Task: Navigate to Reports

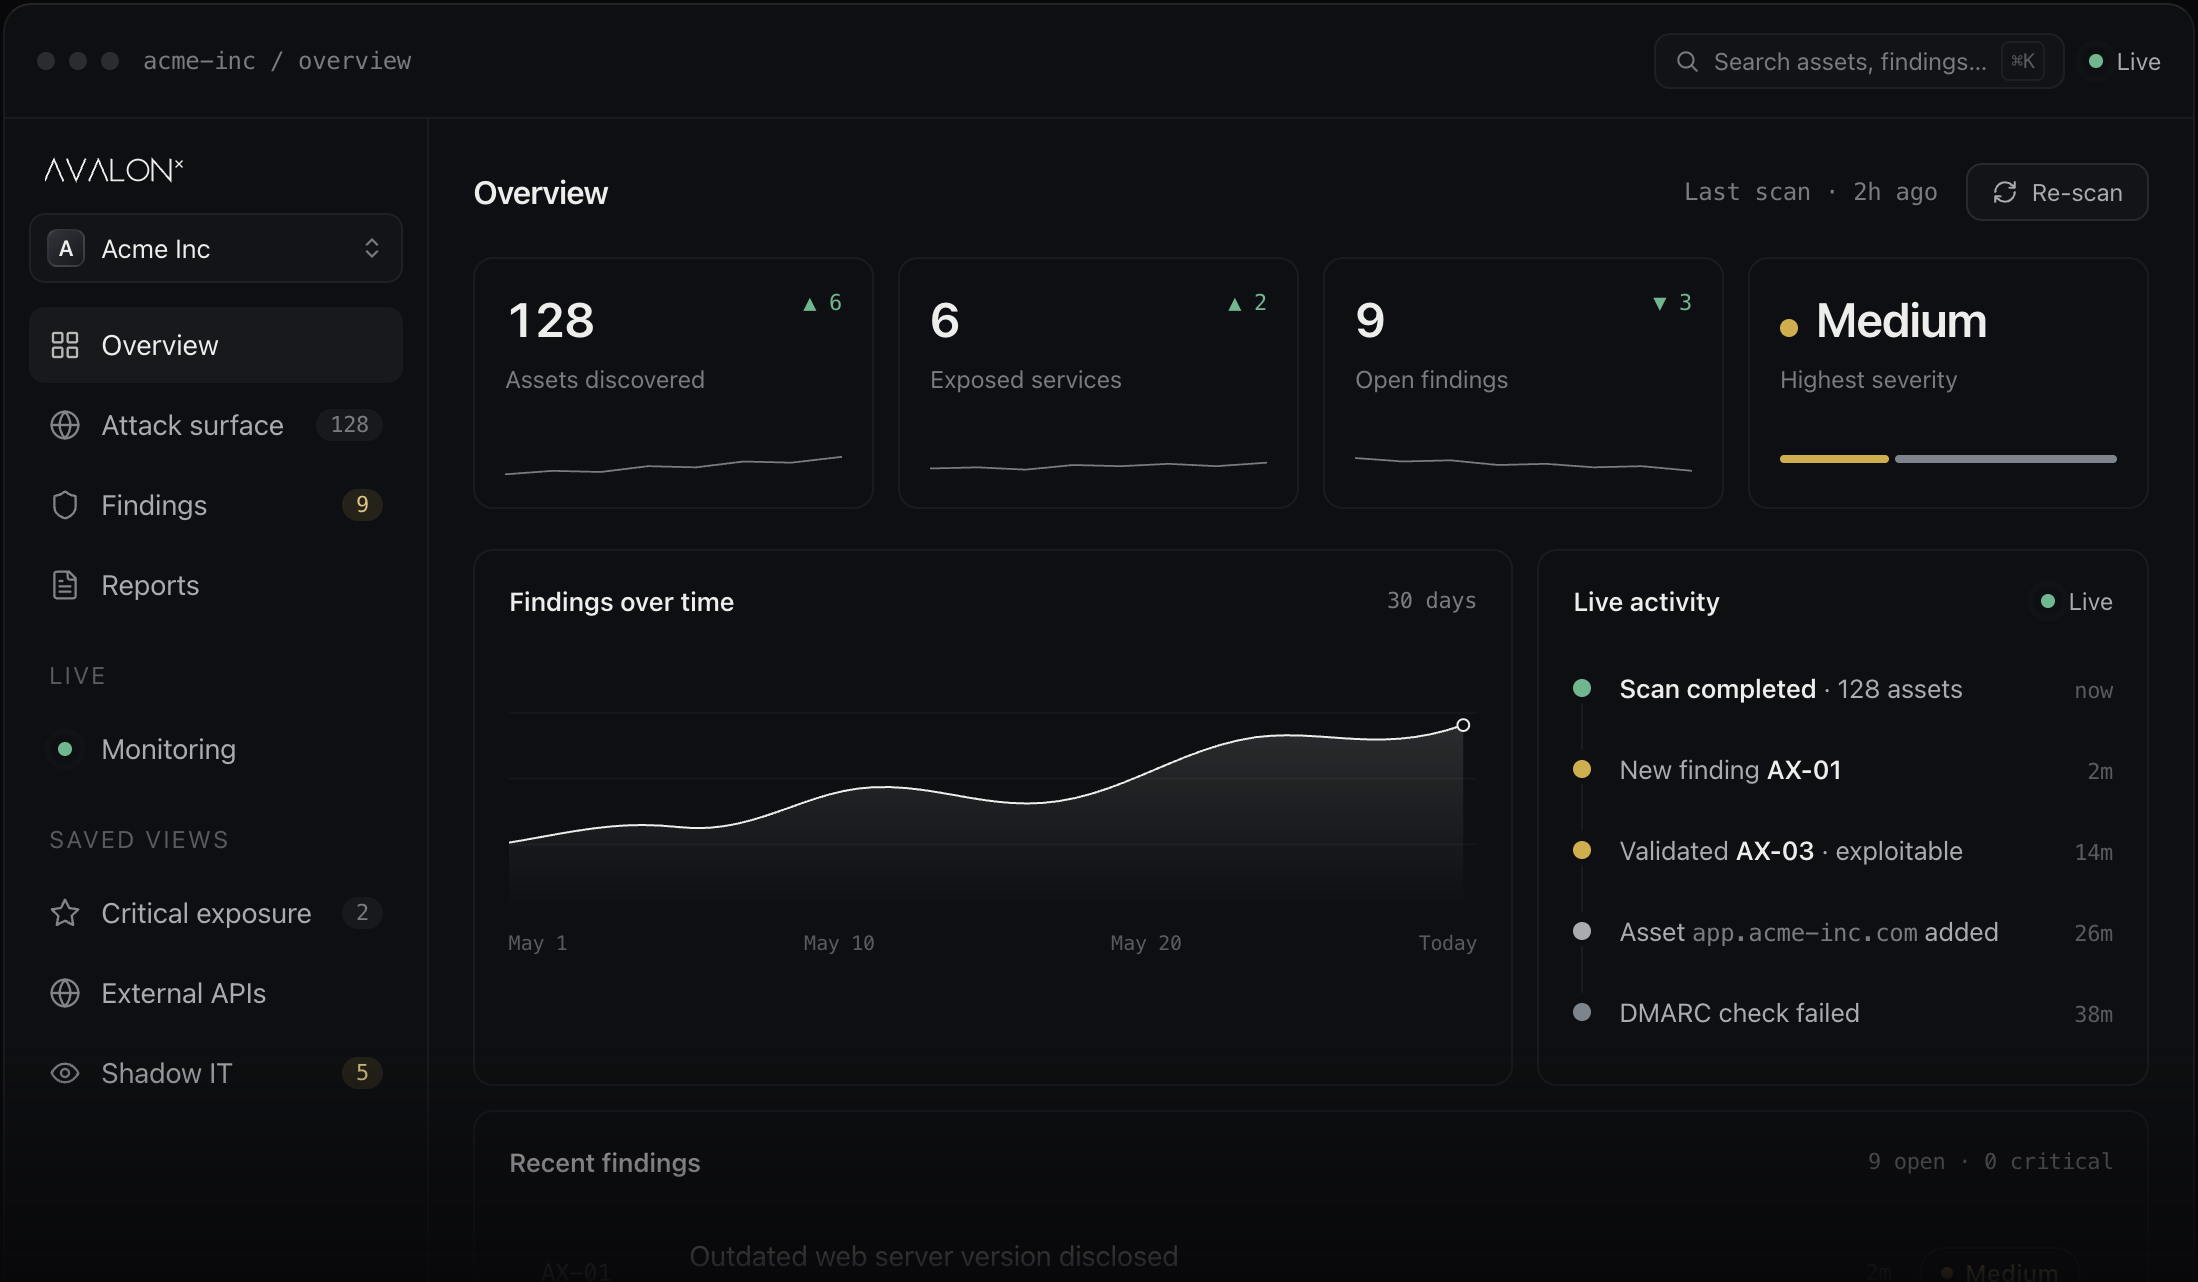Action: pyautogui.click(x=216, y=585)
